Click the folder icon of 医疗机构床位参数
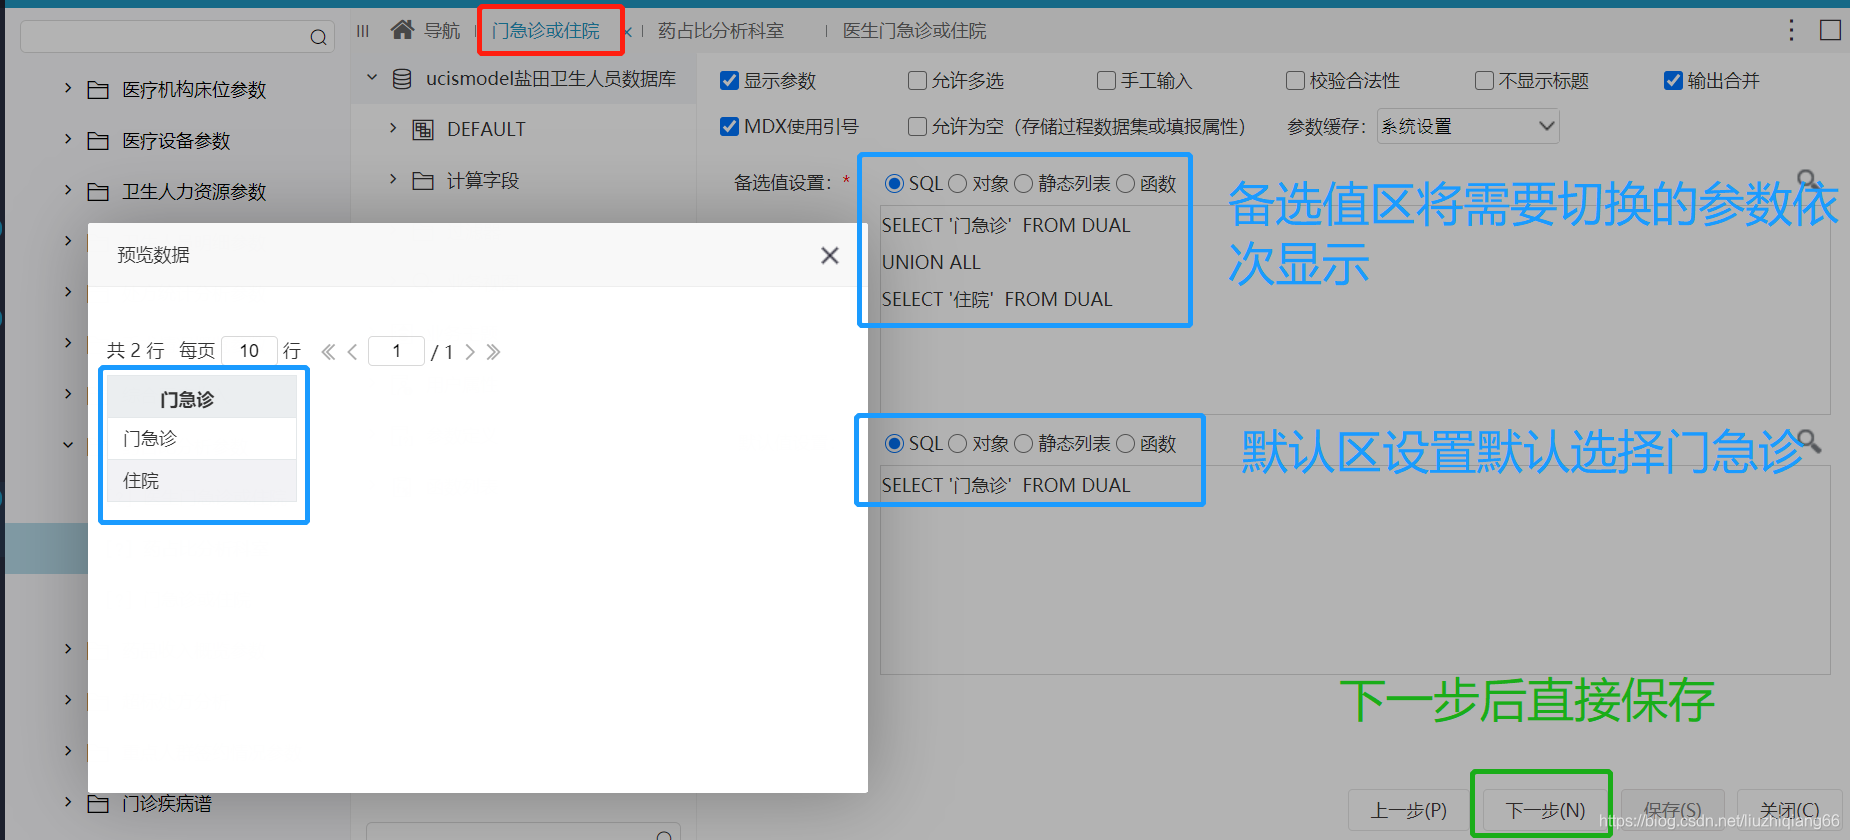This screenshot has height=840, width=1850. coord(98,90)
